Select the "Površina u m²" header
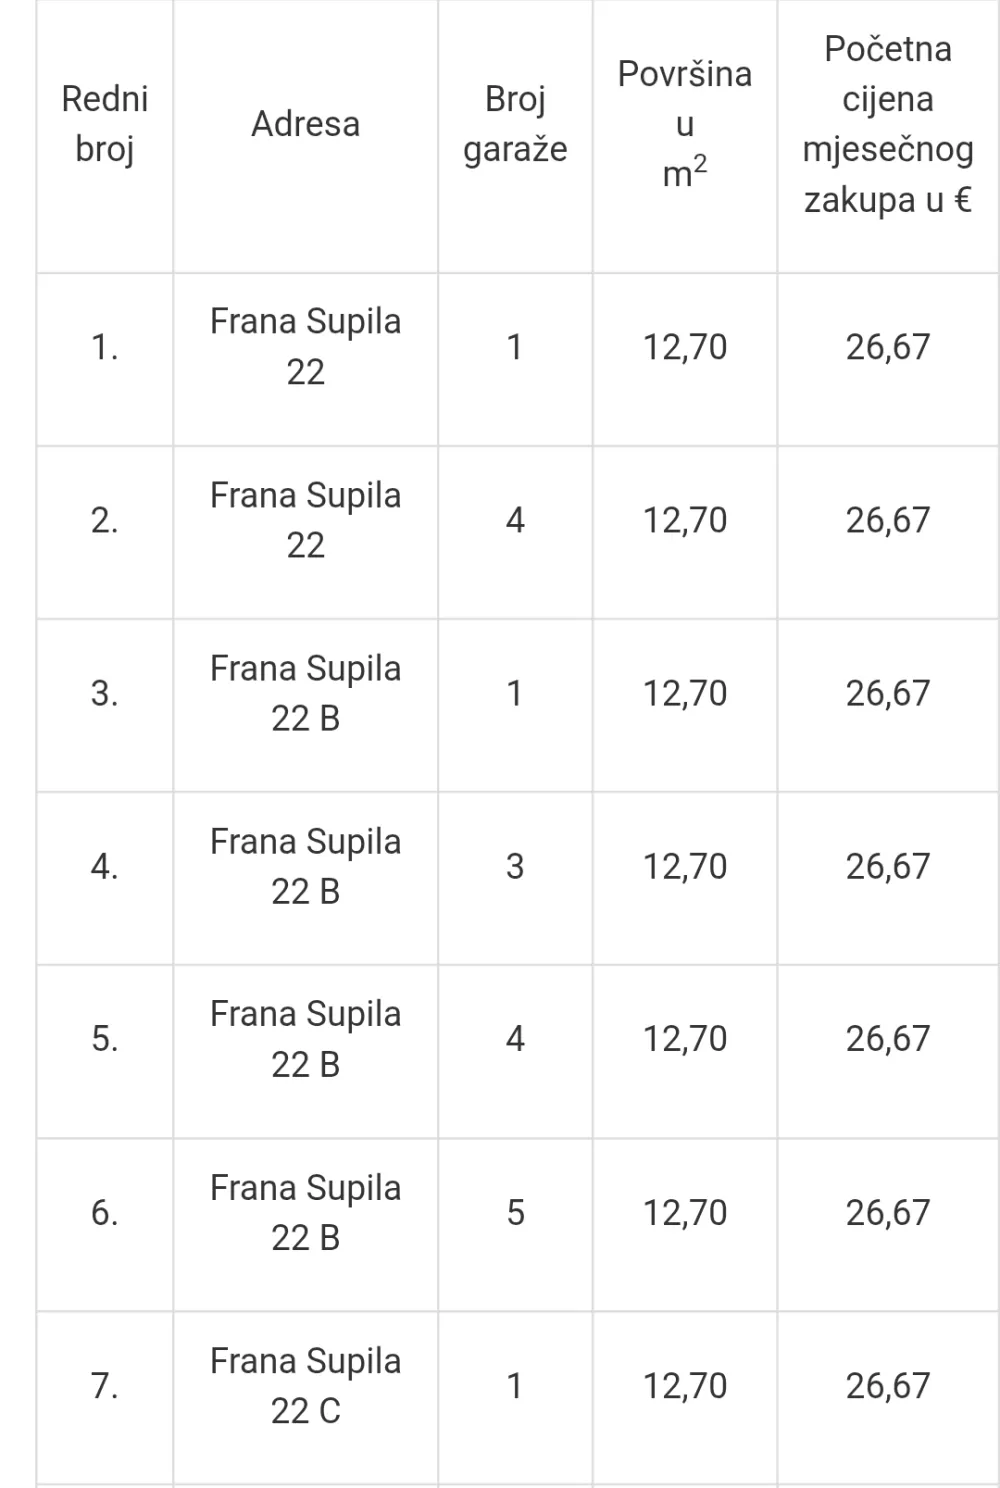 pos(685,124)
